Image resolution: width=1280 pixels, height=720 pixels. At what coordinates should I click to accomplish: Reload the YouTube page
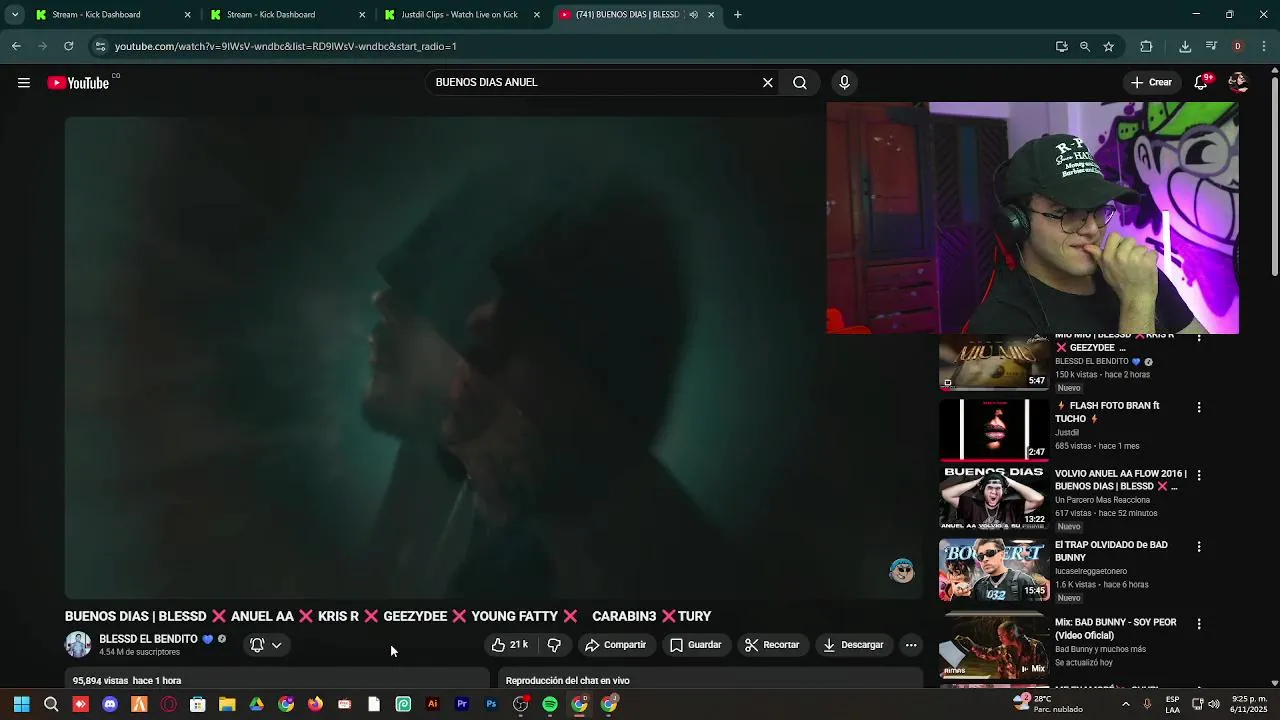pyautogui.click(x=68, y=46)
